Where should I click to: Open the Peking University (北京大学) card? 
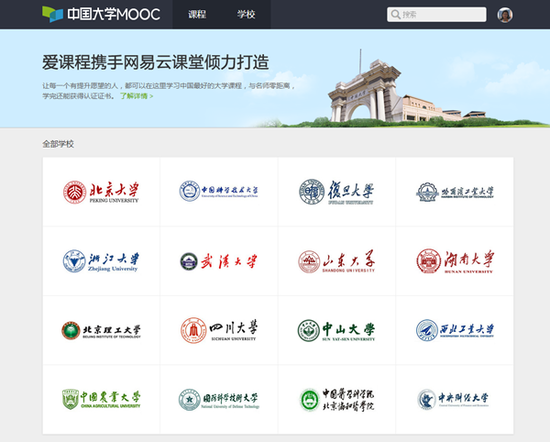pos(101,192)
